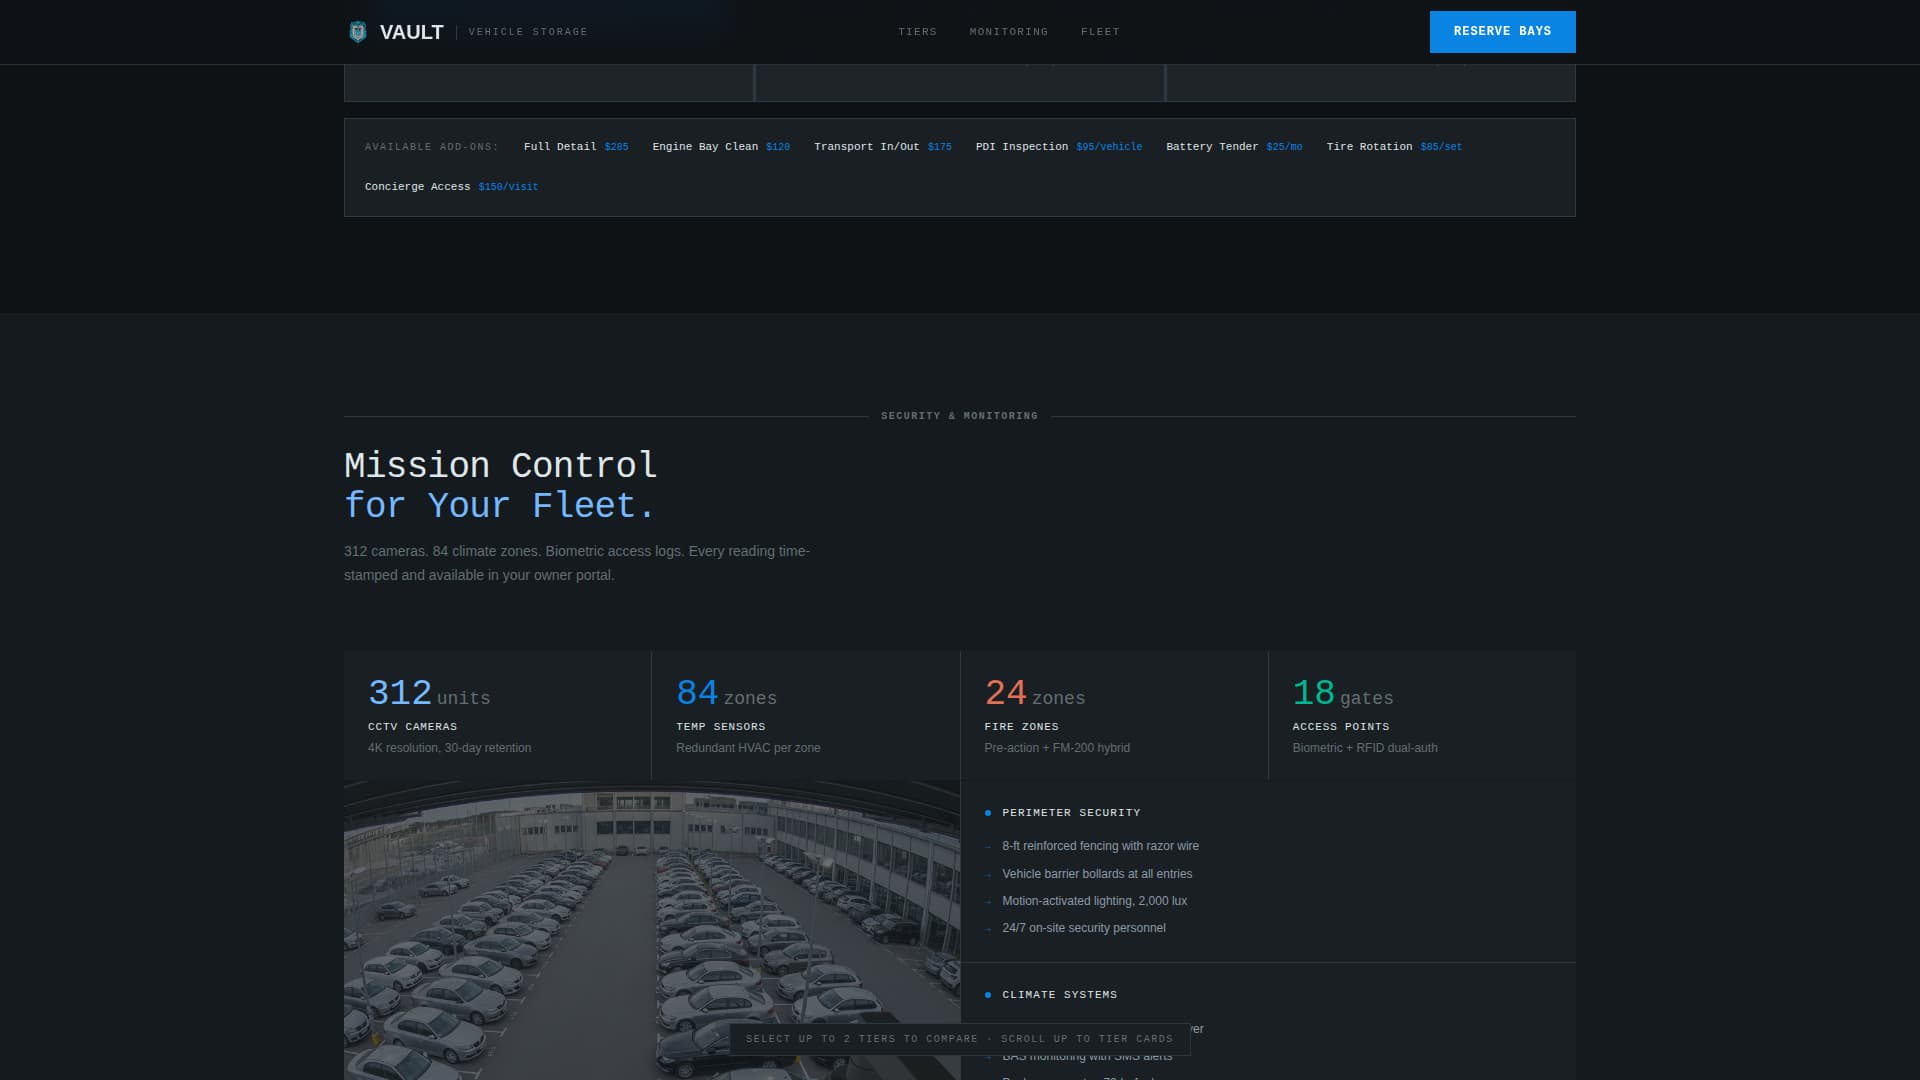The height and width of the screenshot is (1080, 1920).
Task: Collapse the AVAILABLE ADD-ONS panel
Action: click(x=431, y=146)
